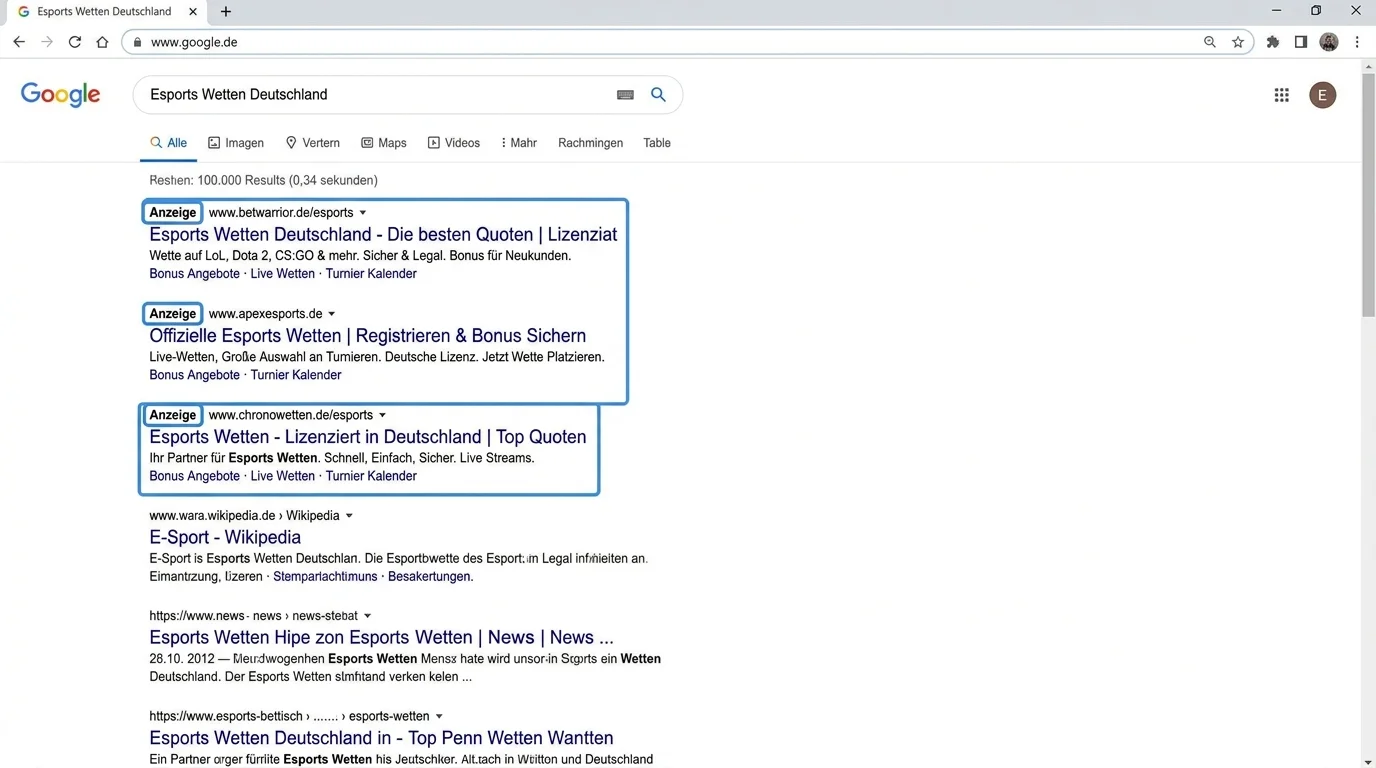Open on-screen keyboard icon in search box
This screenshot has height=768, width=1376.
[625, 95]
